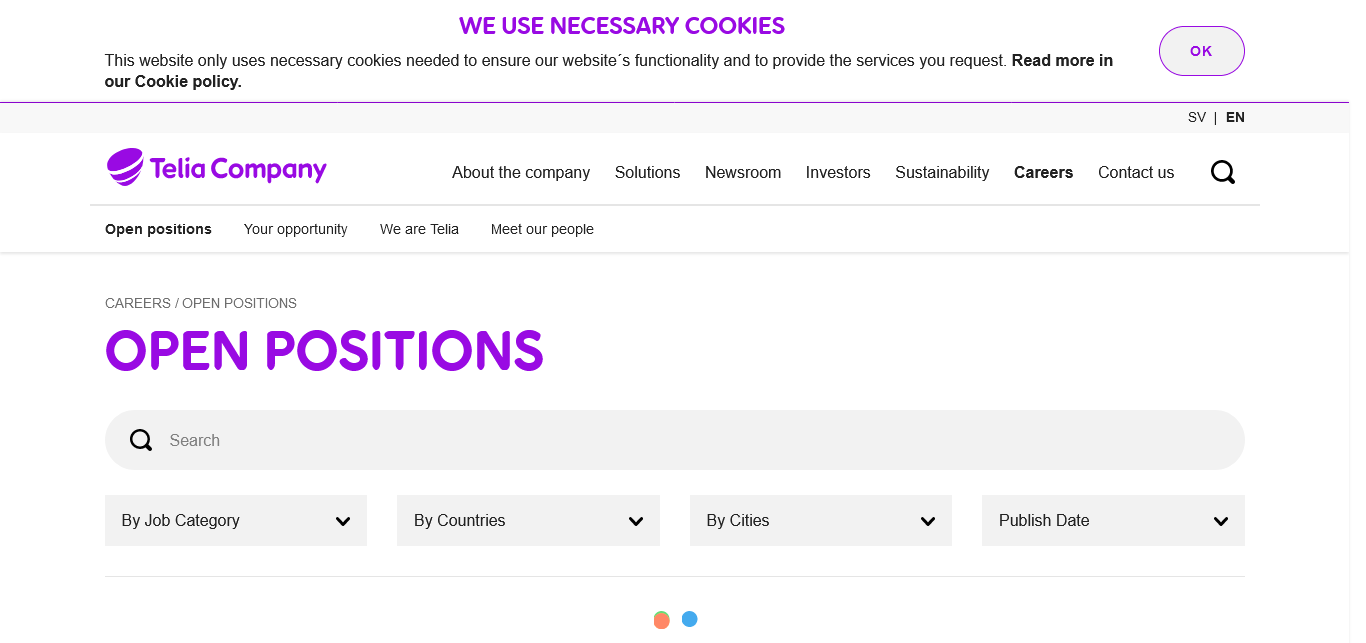Switch language to SV
Image resolution: width=1366 pixels, height=643 pixels.
point(1196,117)
